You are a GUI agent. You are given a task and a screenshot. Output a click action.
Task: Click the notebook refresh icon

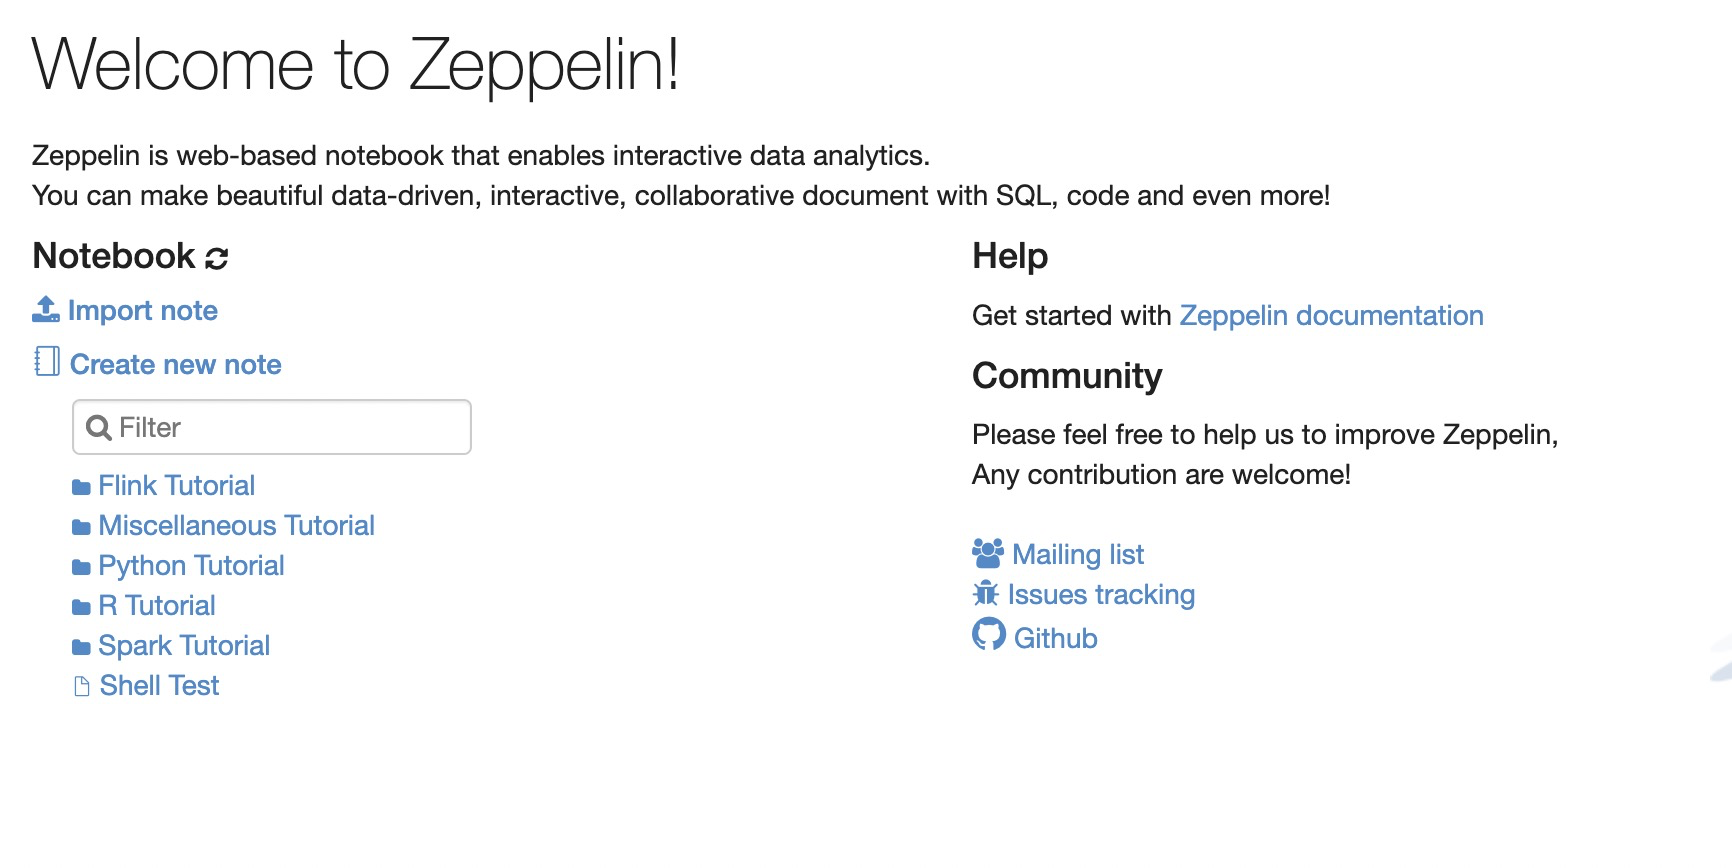pos(217,258)
